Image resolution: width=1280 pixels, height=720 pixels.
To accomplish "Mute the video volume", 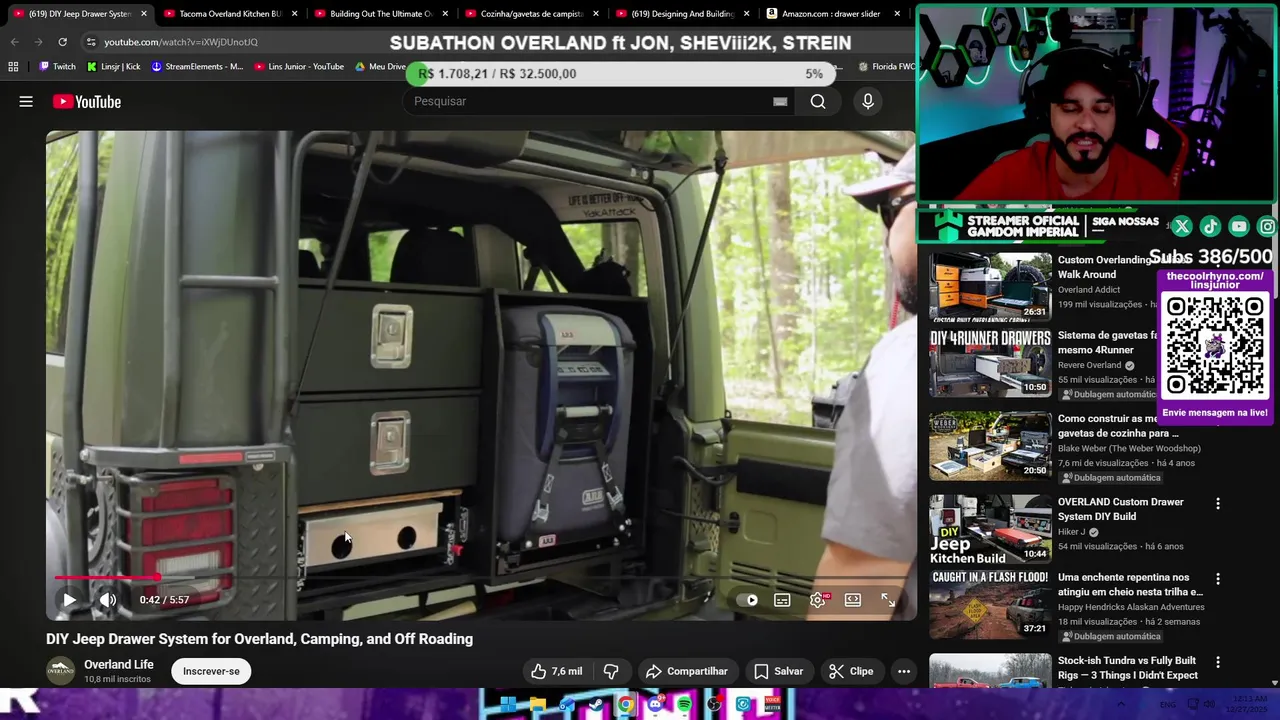I will 108,600.
